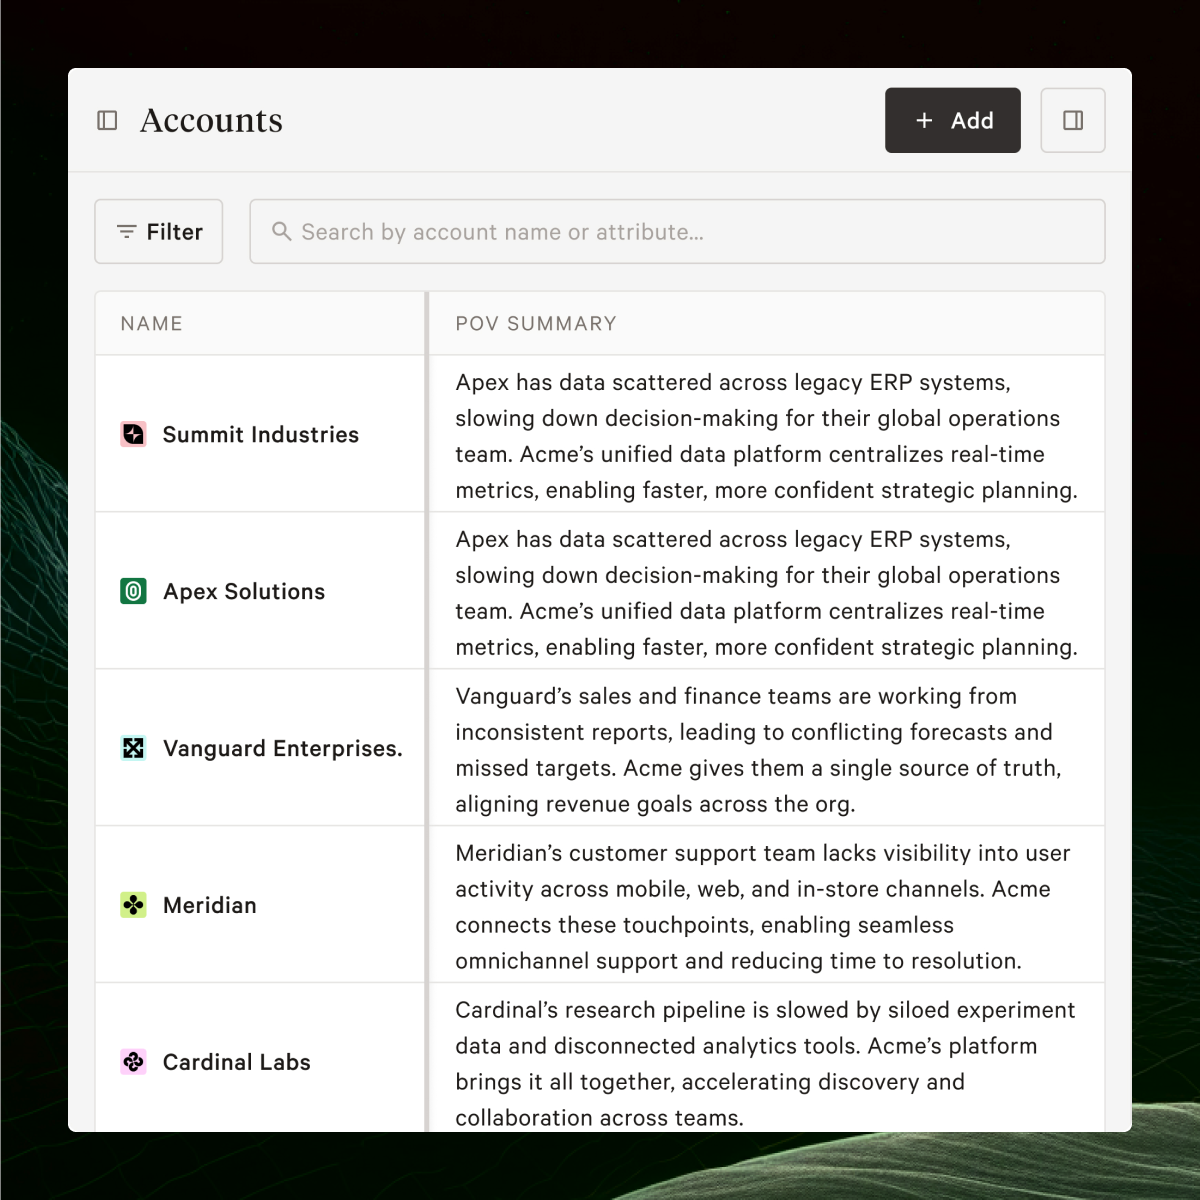Open the Summit Industries account
Viewport: 1200px width, 1200px height.
[x=260, y=434]
